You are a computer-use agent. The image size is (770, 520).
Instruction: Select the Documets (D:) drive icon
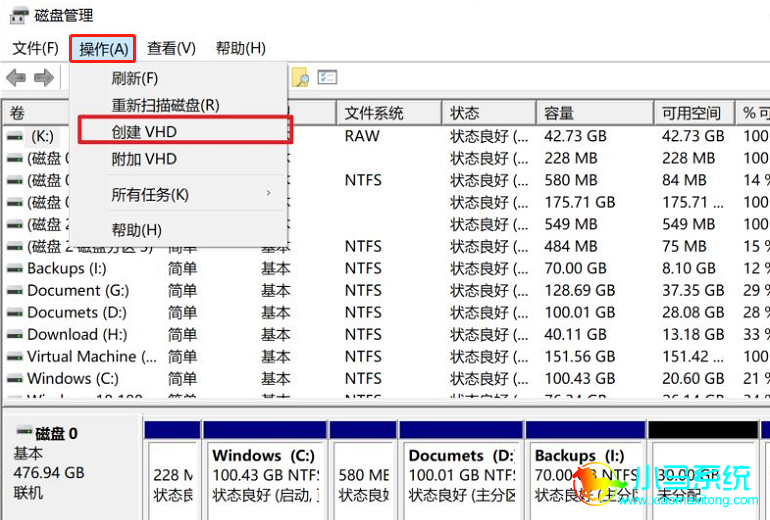click(x=15, y=313)
